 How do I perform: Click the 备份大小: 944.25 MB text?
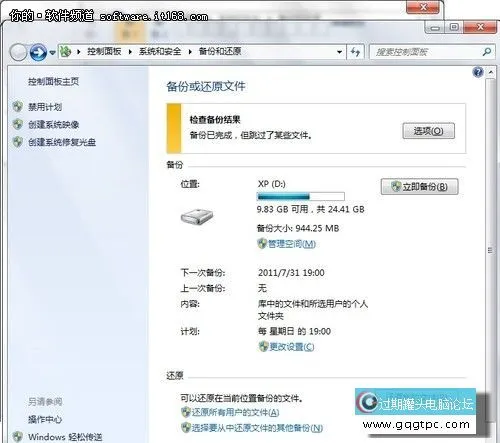coord(298,228)
